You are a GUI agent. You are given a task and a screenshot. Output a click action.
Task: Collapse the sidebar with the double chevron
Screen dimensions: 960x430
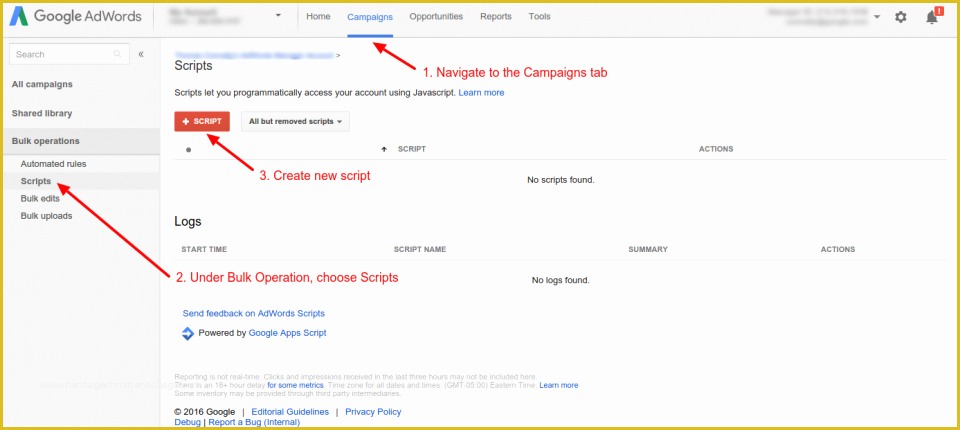pos(141,54)
